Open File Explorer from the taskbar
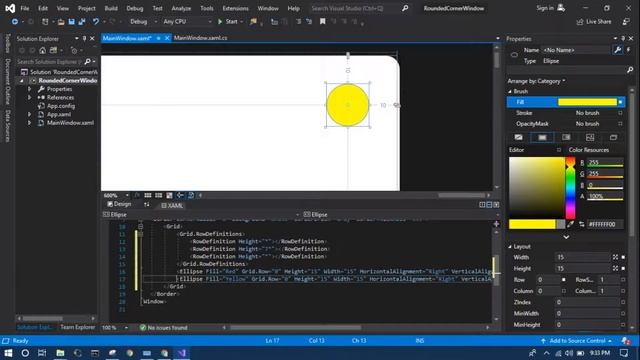 coord(60,353)
